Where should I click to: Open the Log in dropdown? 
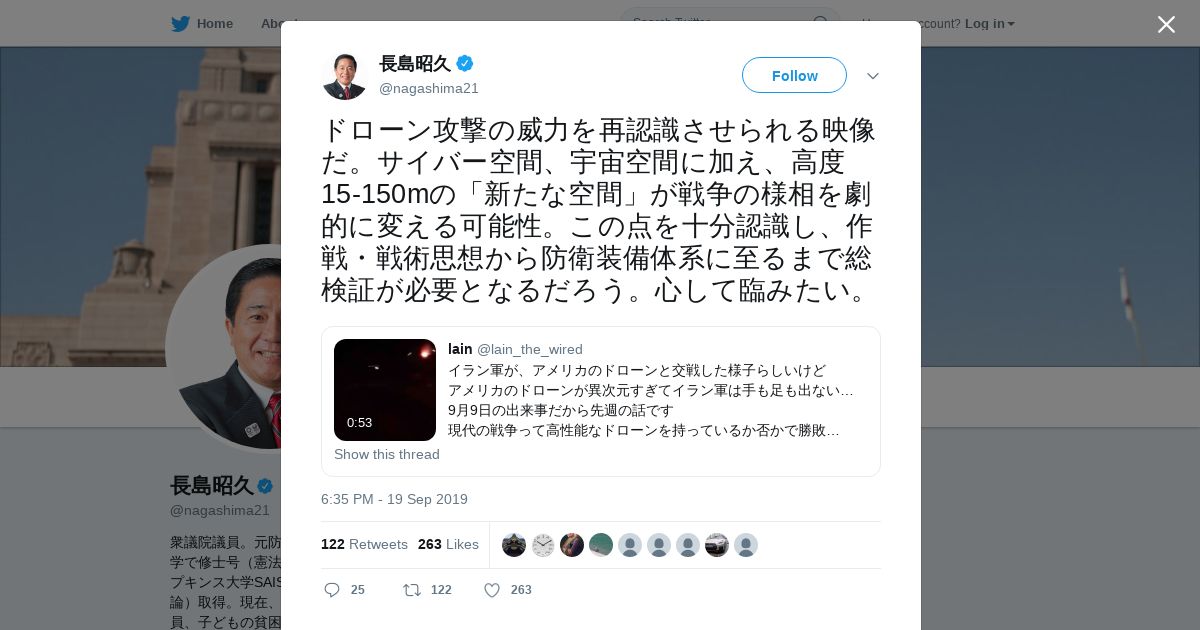pyautogui.click(x=990, y=23)
